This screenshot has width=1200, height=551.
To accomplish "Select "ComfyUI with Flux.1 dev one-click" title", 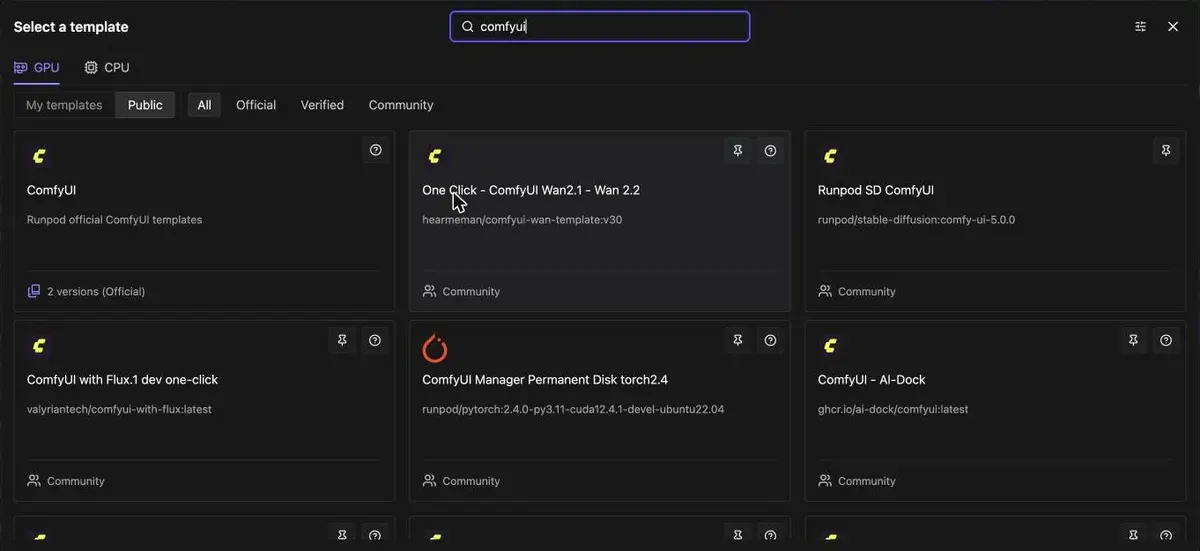I will click(122, 380).
